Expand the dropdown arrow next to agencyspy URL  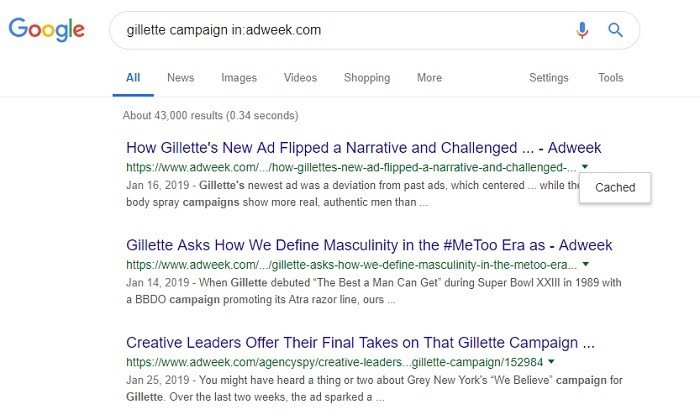coord(551,361)
